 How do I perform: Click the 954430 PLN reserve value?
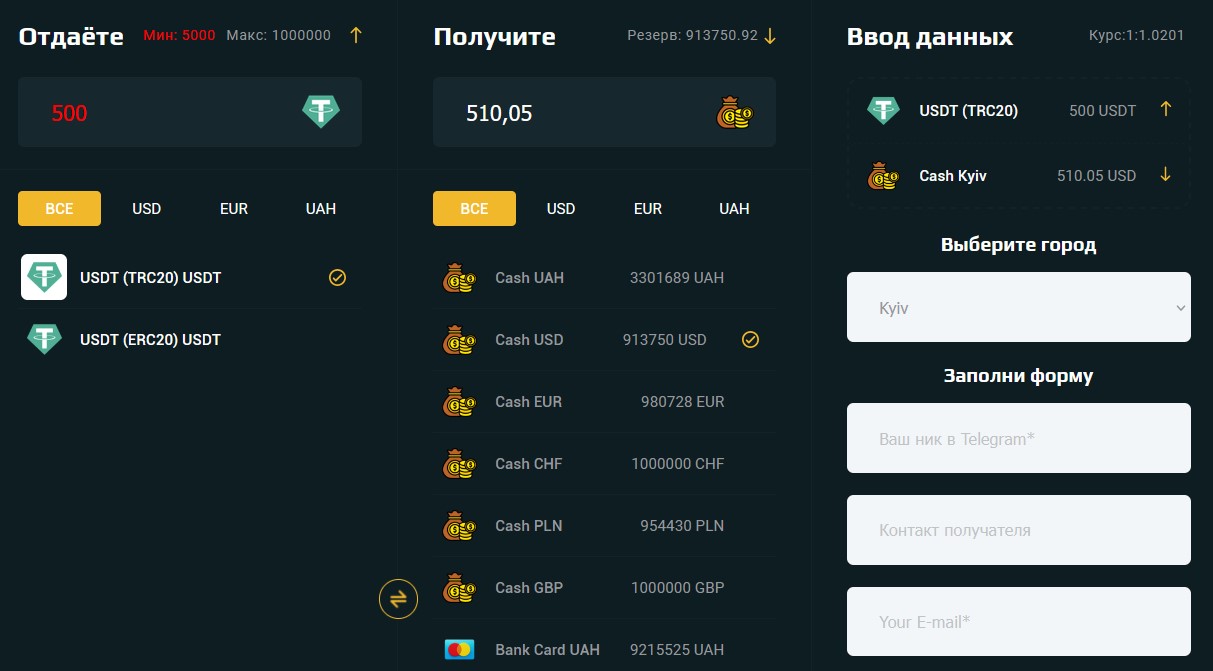682,526
